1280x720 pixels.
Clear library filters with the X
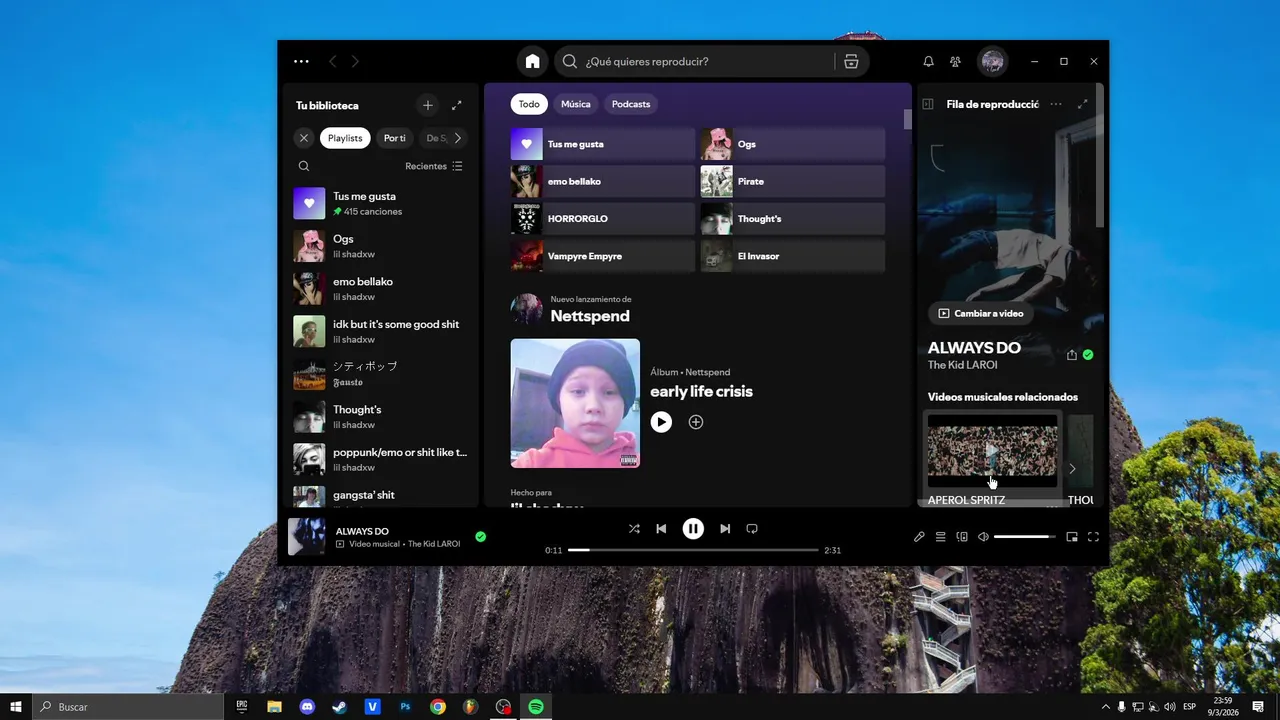(x=304, y=138)
